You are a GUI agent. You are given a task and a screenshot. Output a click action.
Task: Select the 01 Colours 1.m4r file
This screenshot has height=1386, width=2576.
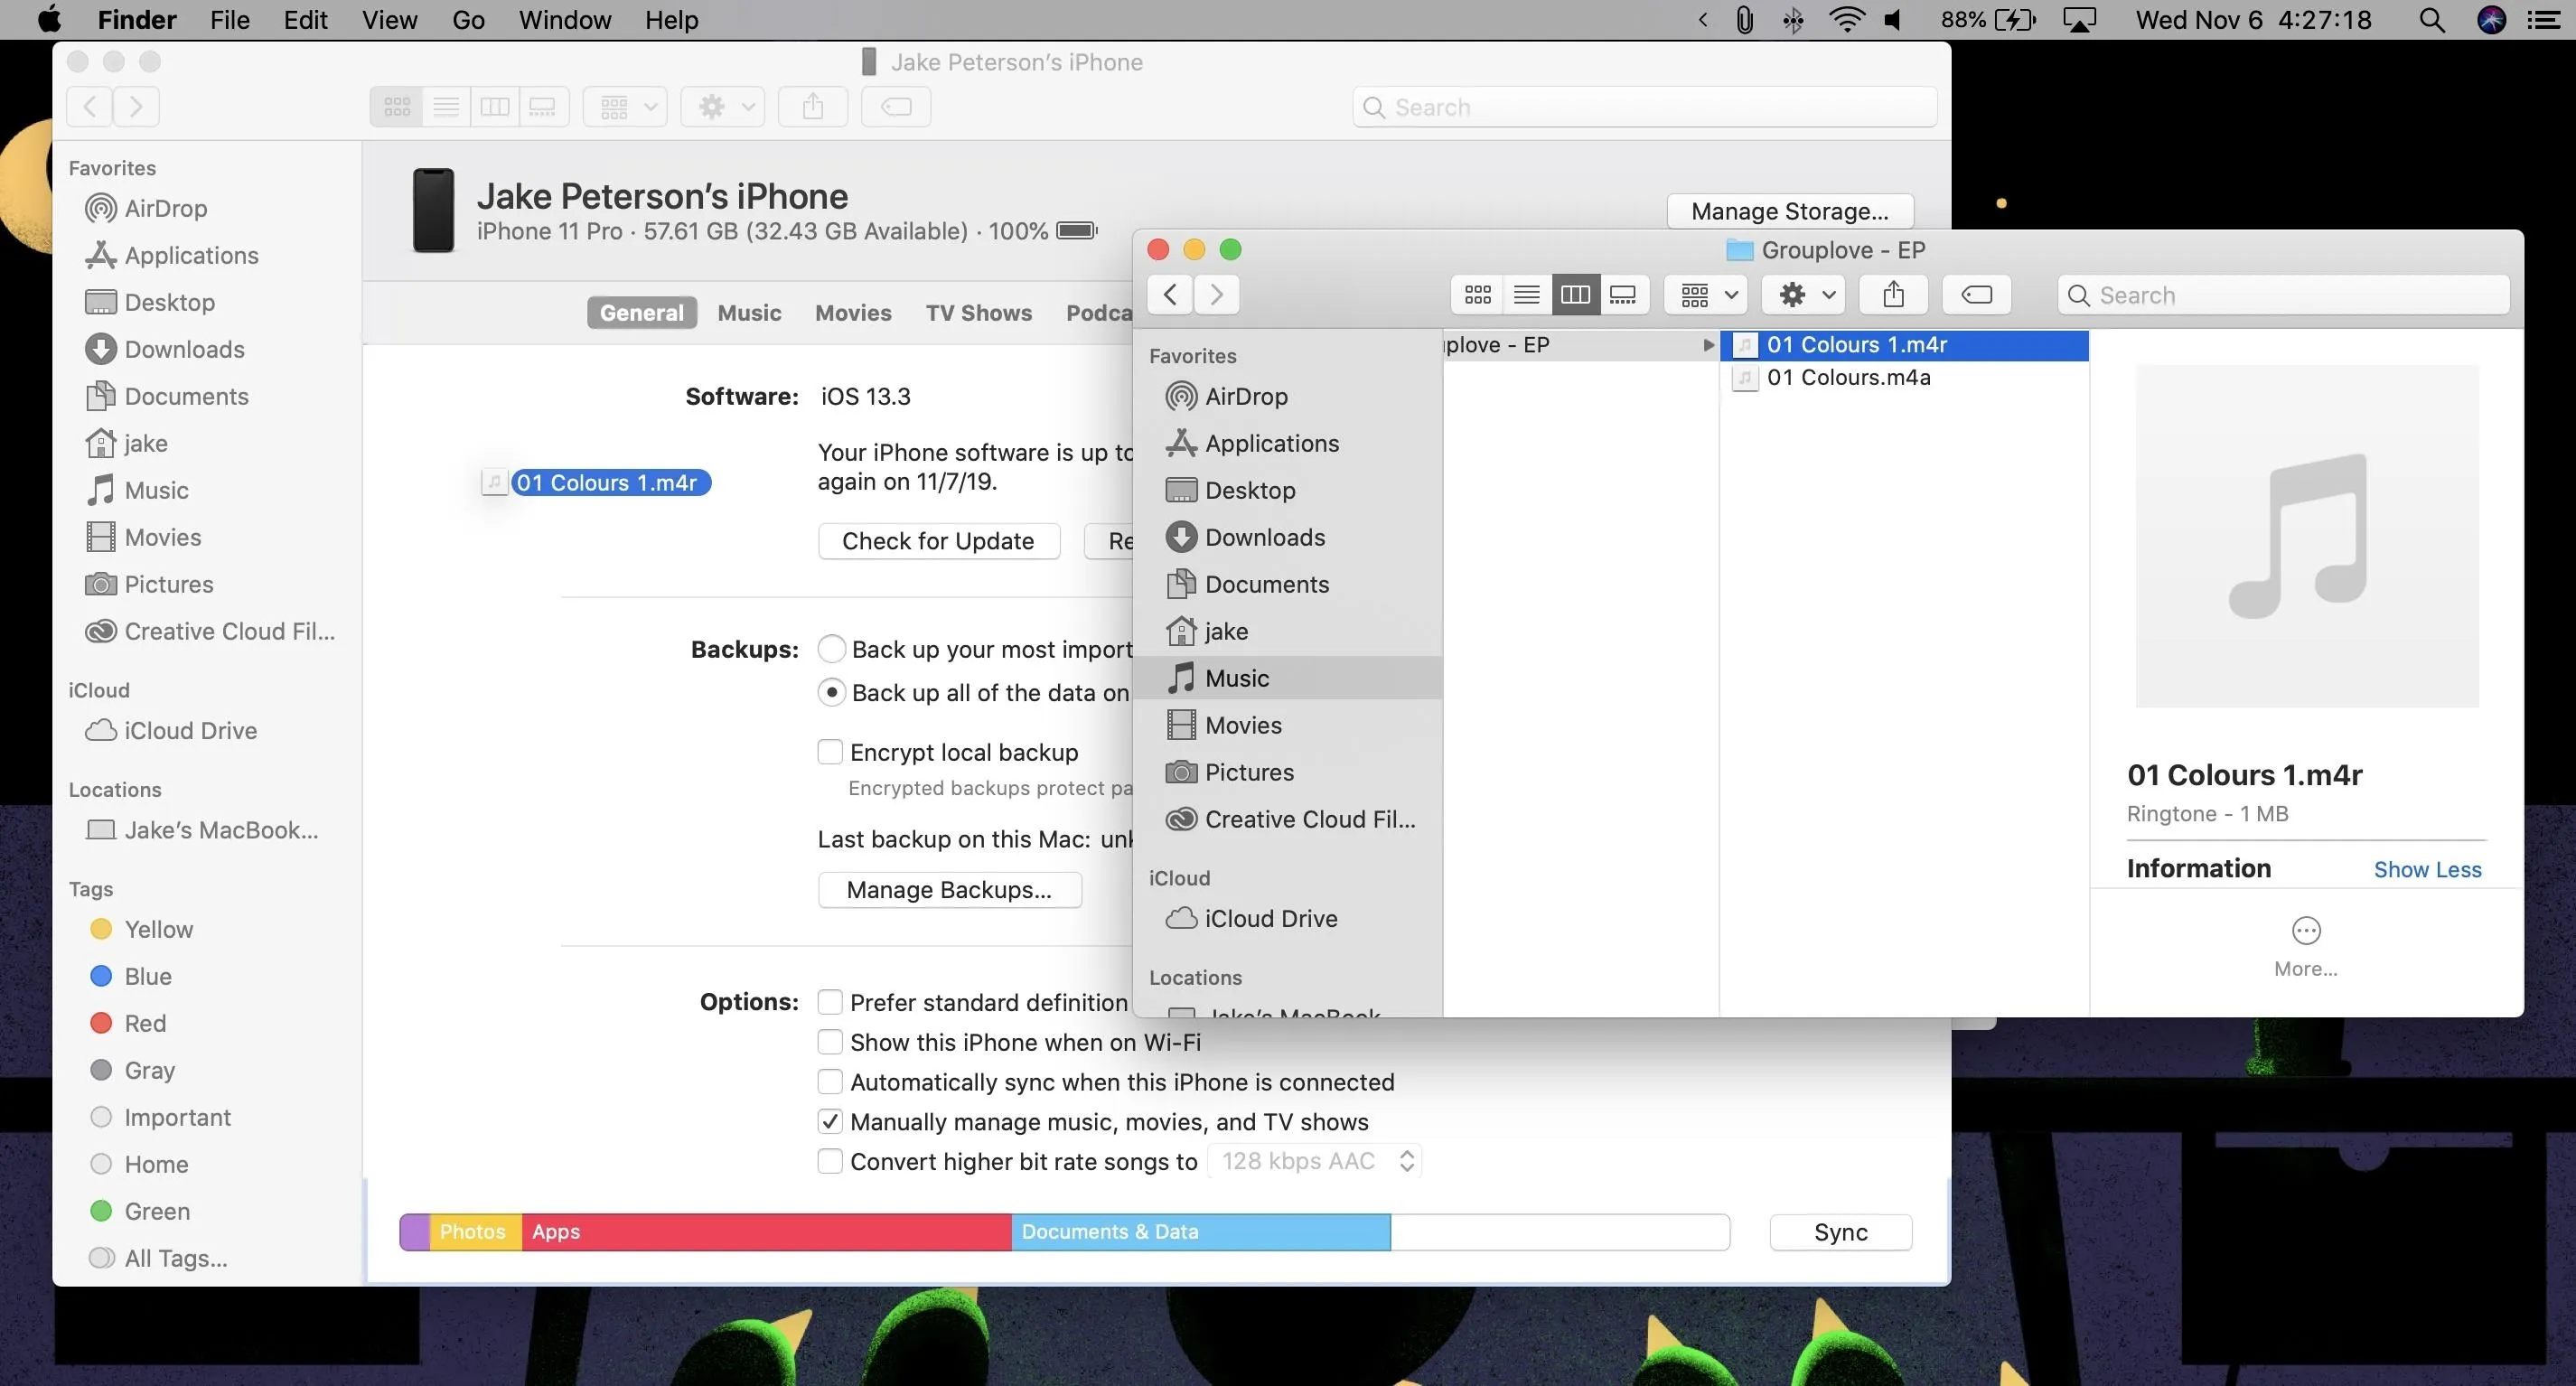pos(1905,345)
